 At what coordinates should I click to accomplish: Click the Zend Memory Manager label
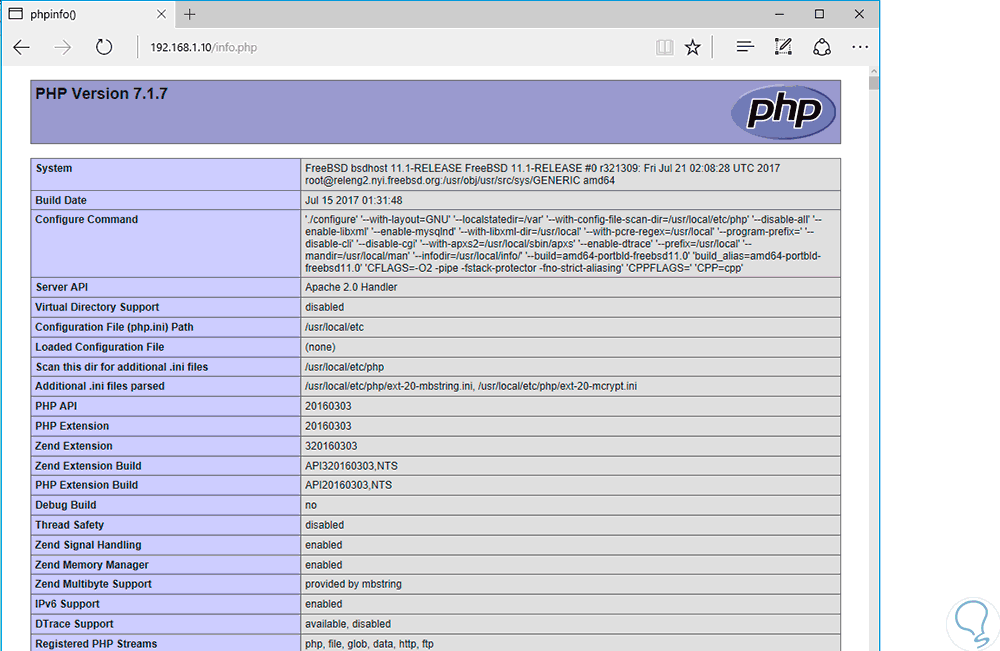[92, 565]
